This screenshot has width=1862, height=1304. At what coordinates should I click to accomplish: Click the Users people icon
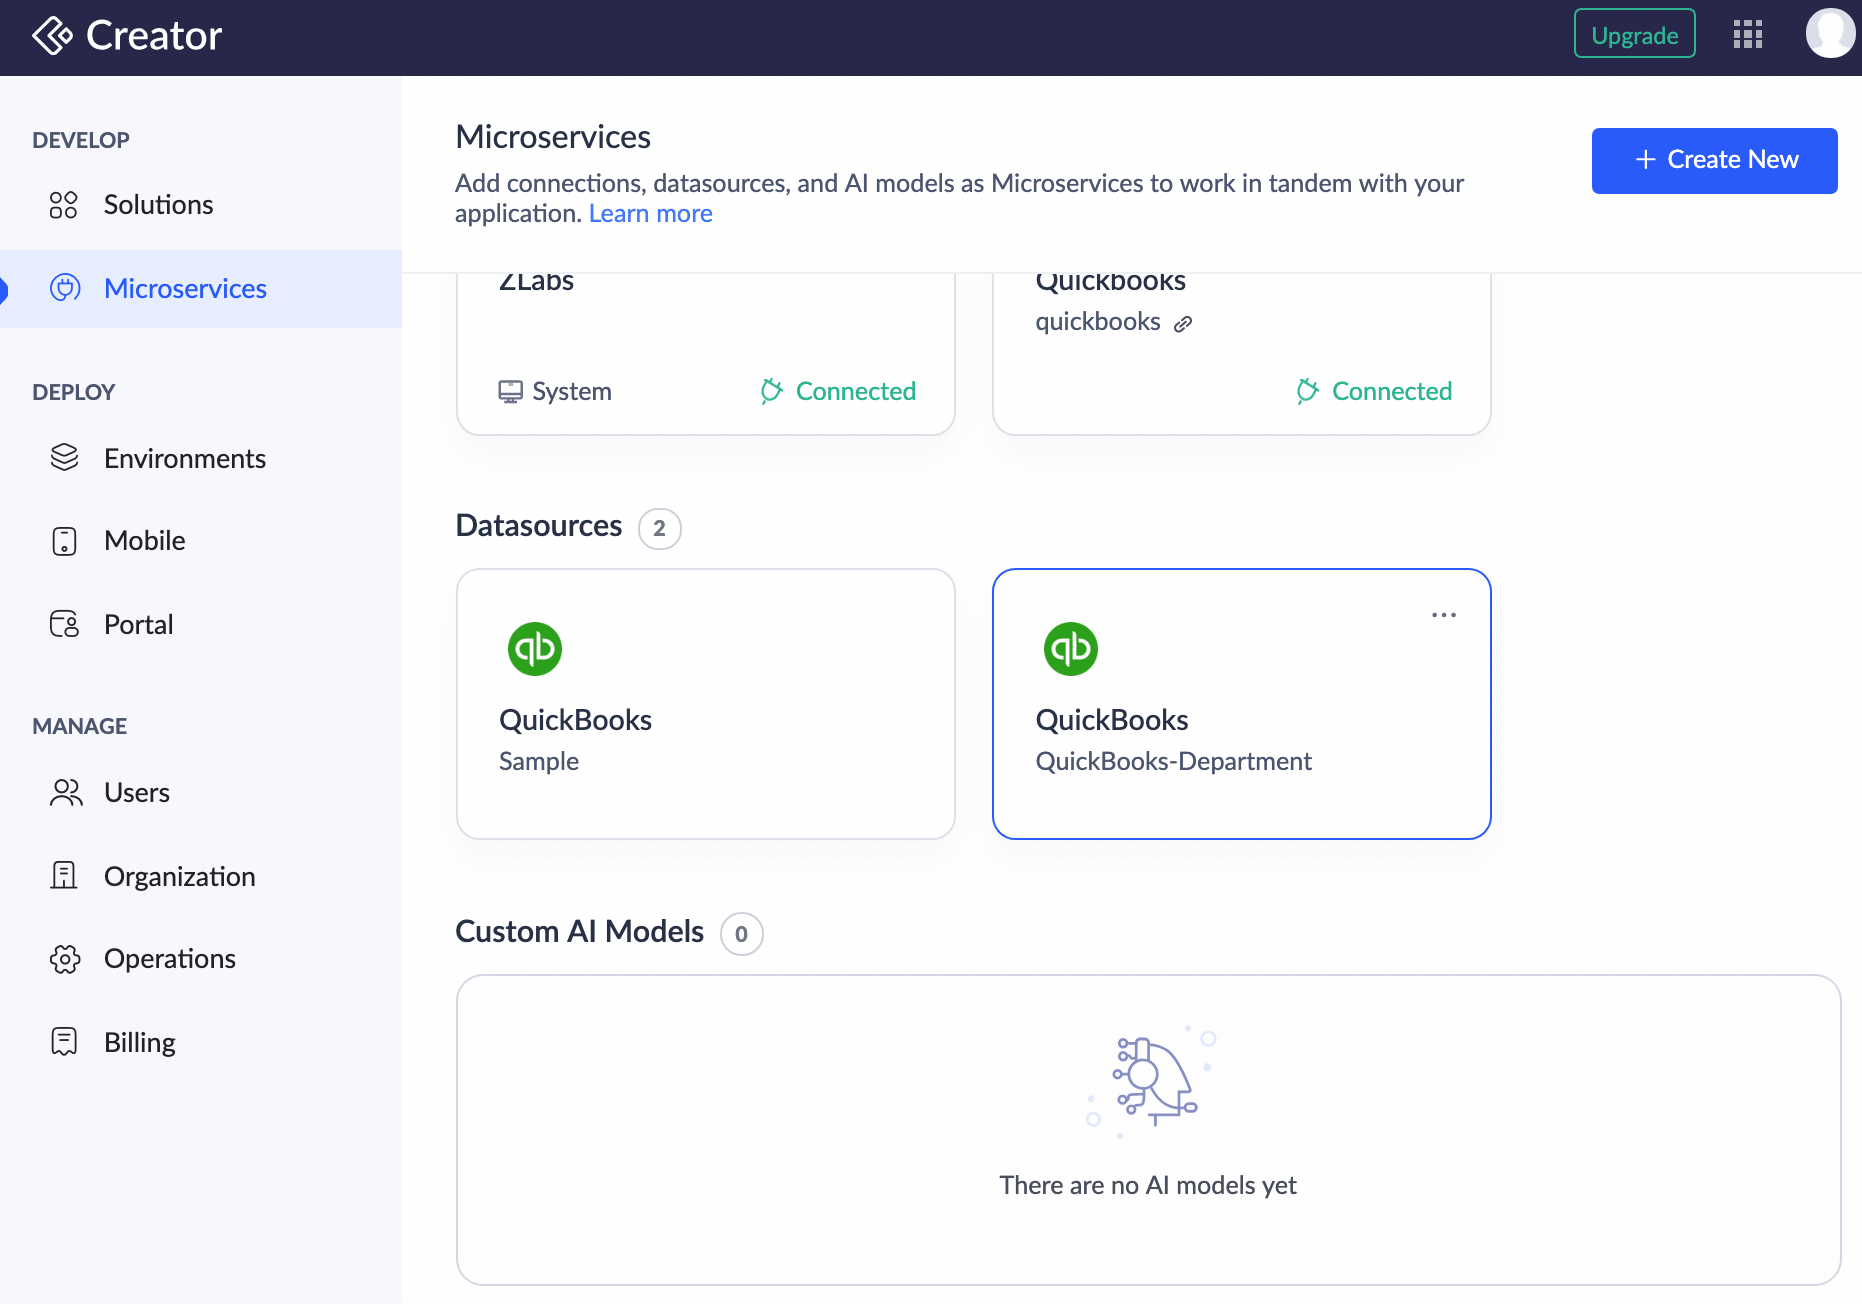[x=66, y=793]
